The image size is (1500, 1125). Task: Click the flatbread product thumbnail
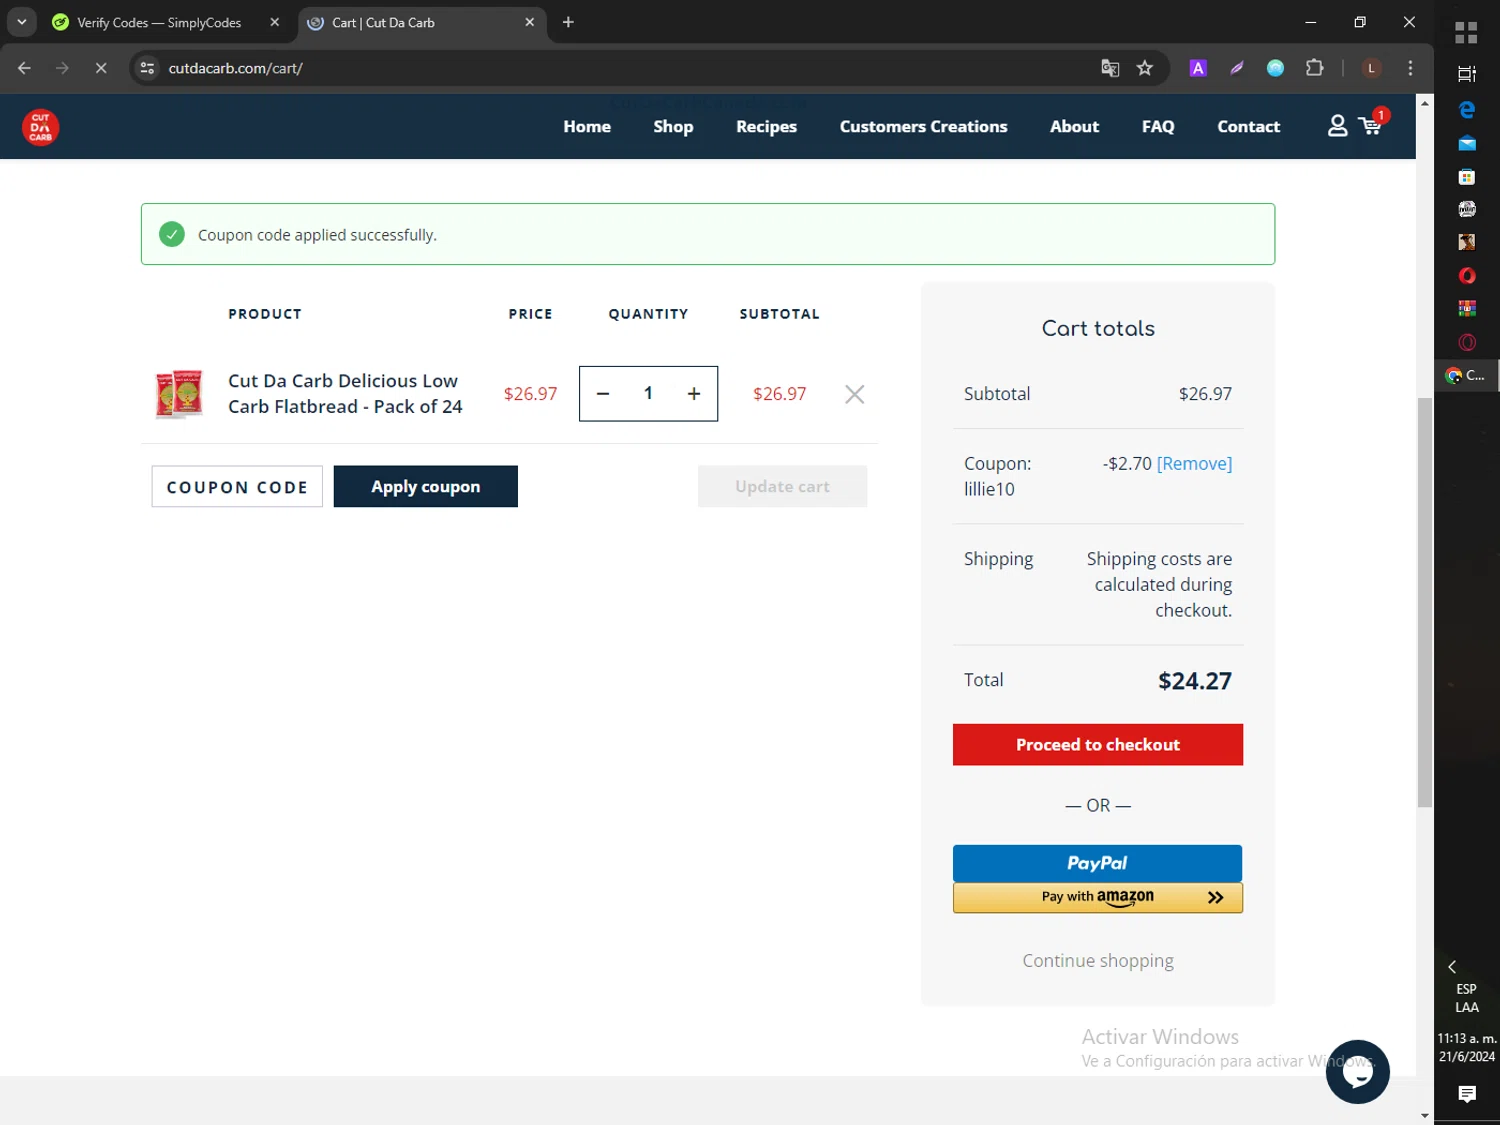point(179,393)
